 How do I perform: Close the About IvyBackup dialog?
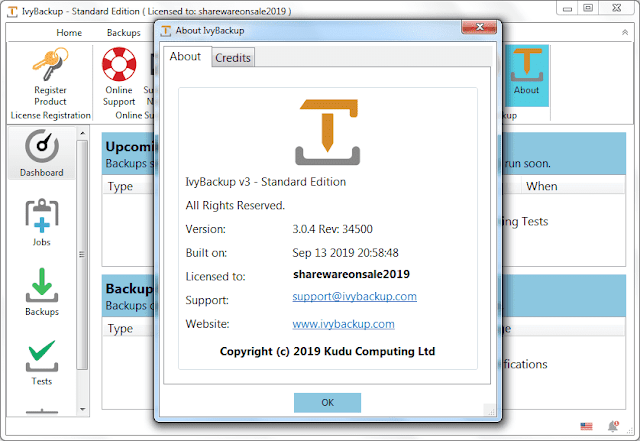pyautogui.click(x=479, y=27)
